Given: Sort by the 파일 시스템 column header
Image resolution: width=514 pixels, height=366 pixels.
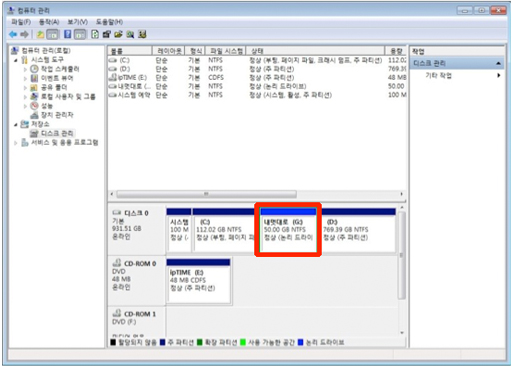Looking at the screenshot, I should tap(225, 51).
